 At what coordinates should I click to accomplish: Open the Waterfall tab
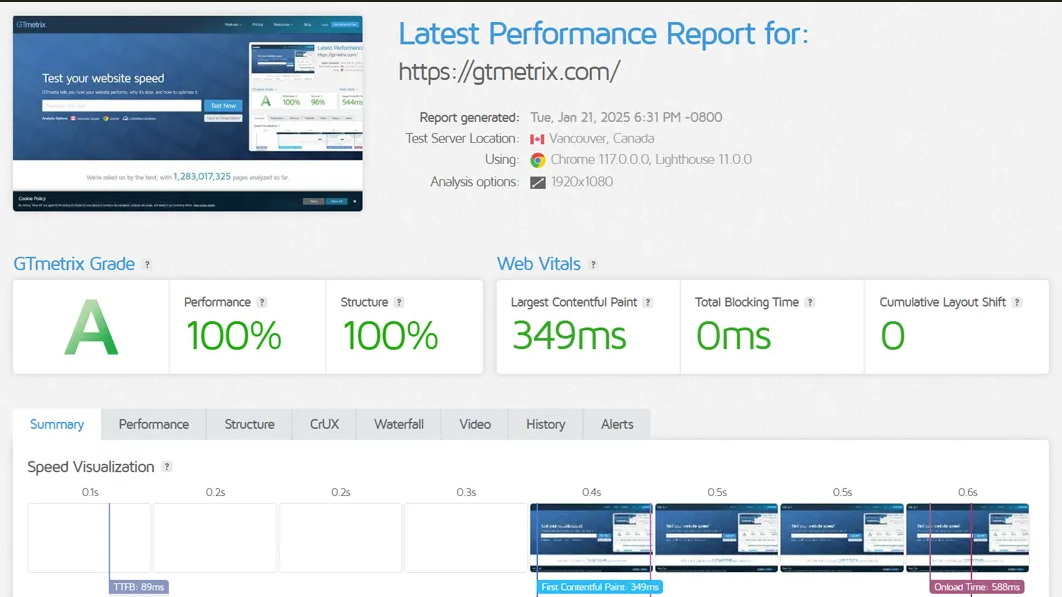399,424
